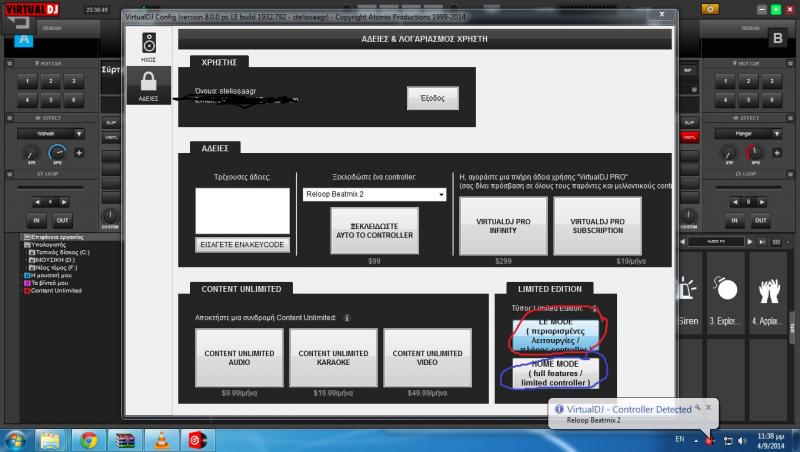Go to previous sampler bank
800x452 pixels.
tap(683, 242)
